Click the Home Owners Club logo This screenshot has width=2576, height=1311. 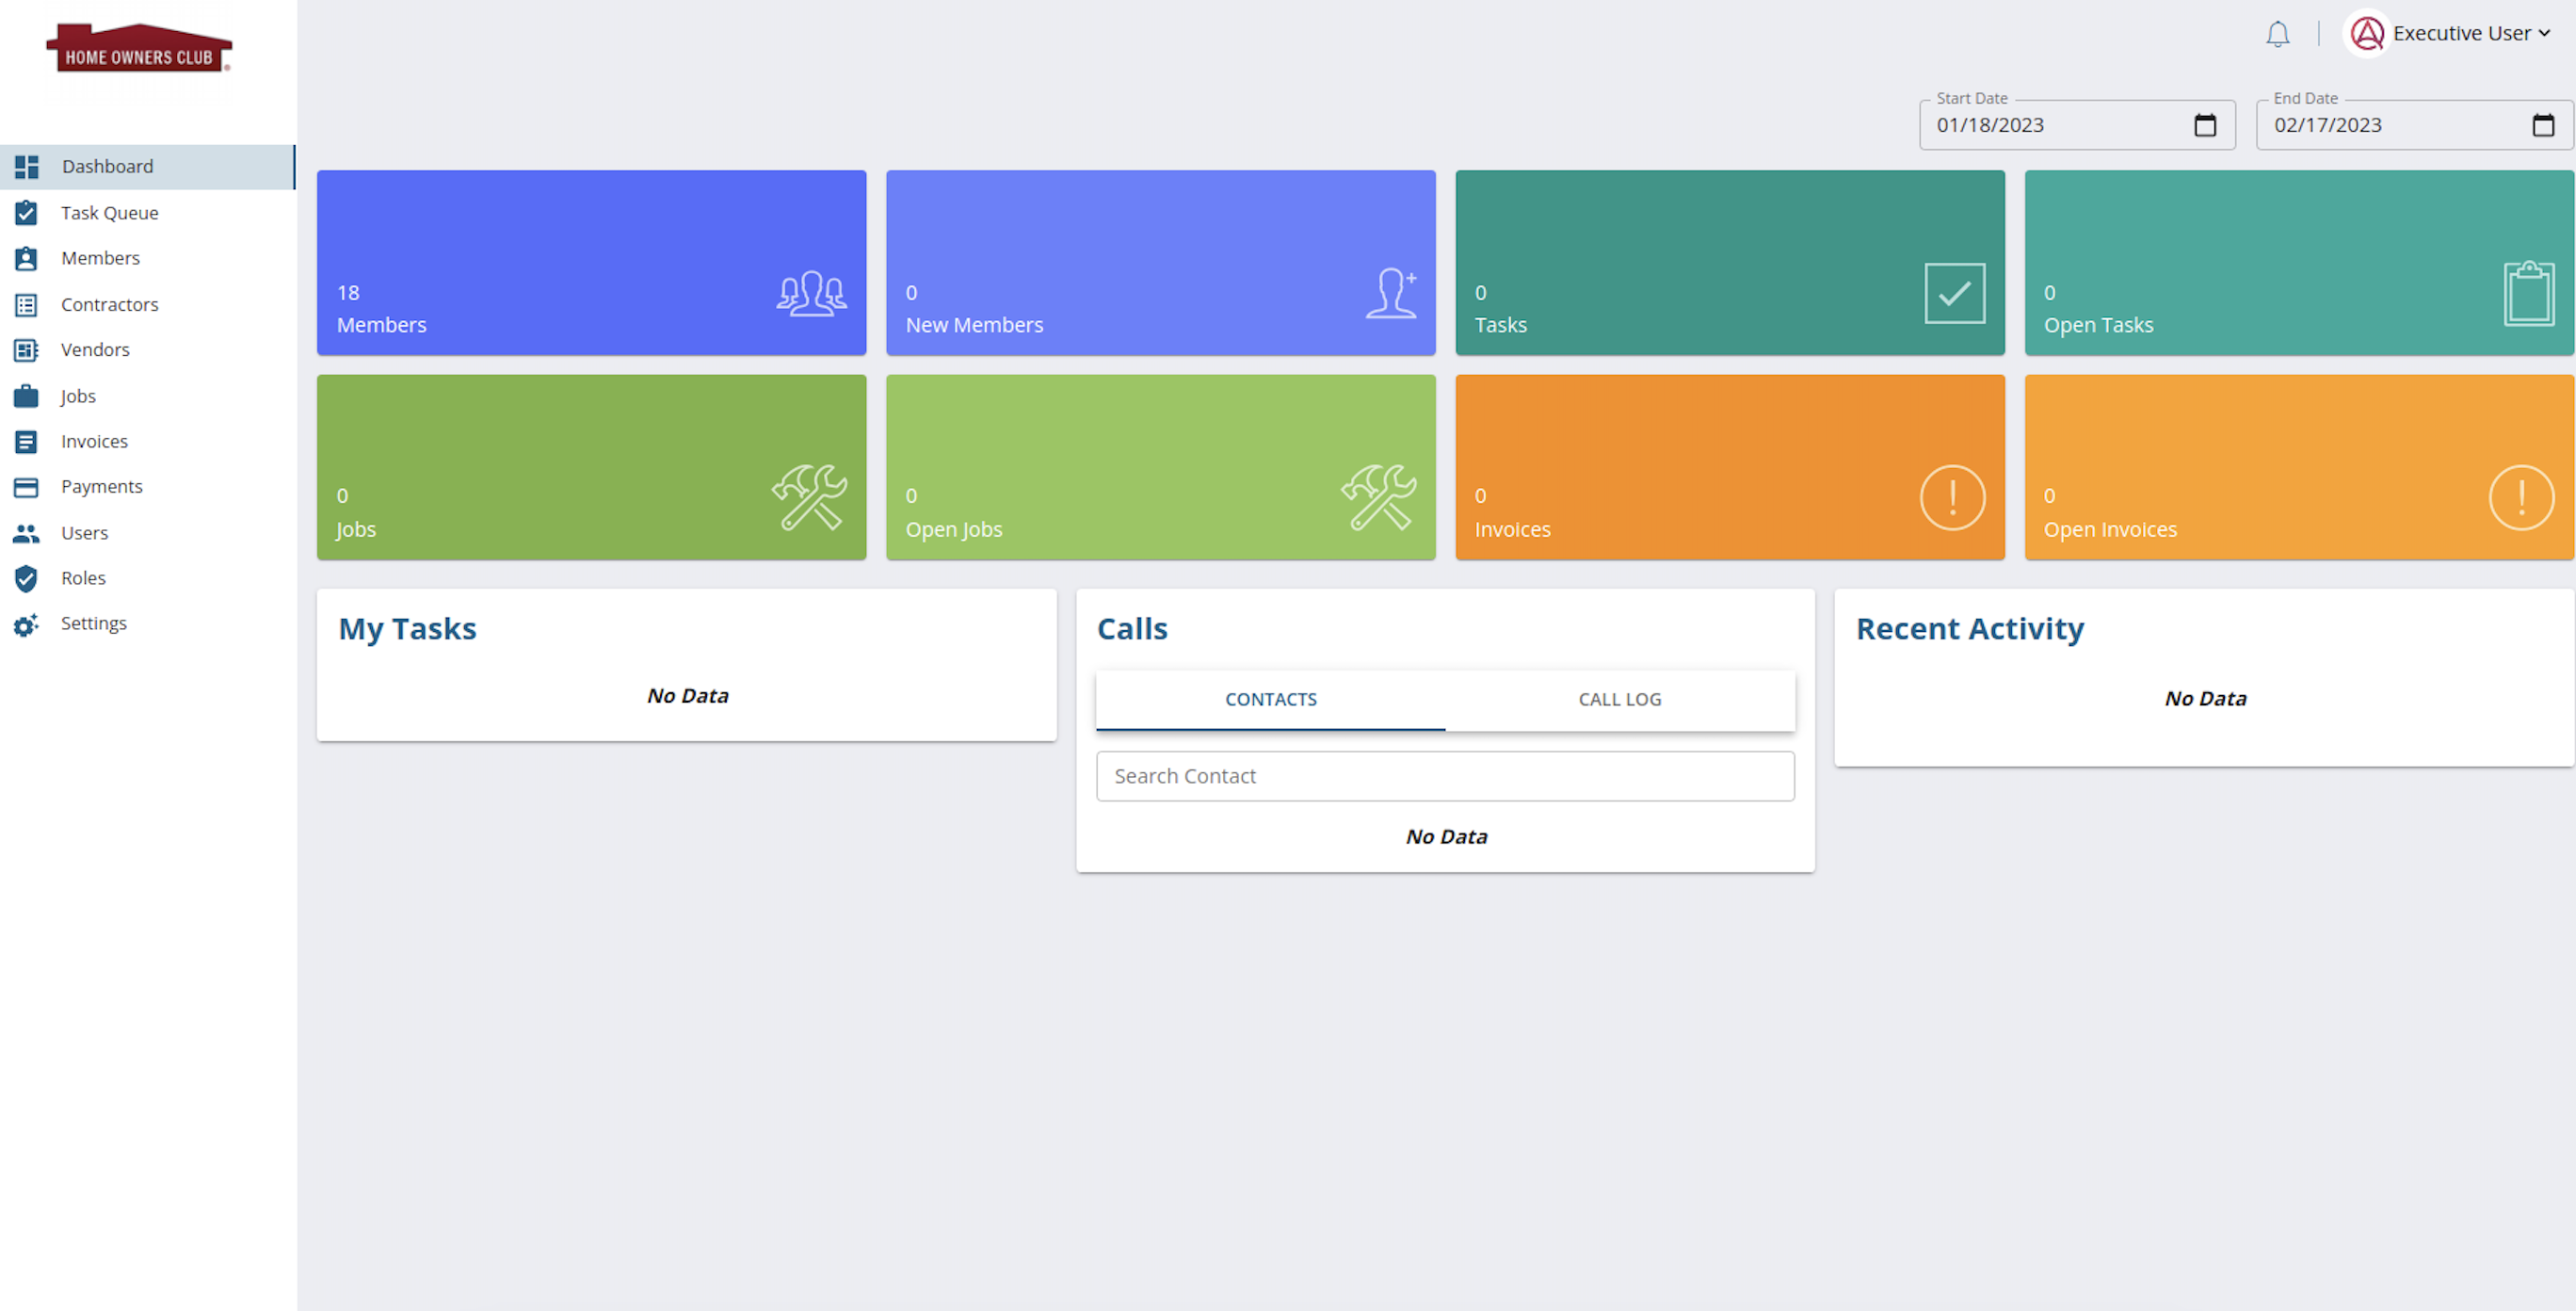pyautogui.click(x=139, y=48)
